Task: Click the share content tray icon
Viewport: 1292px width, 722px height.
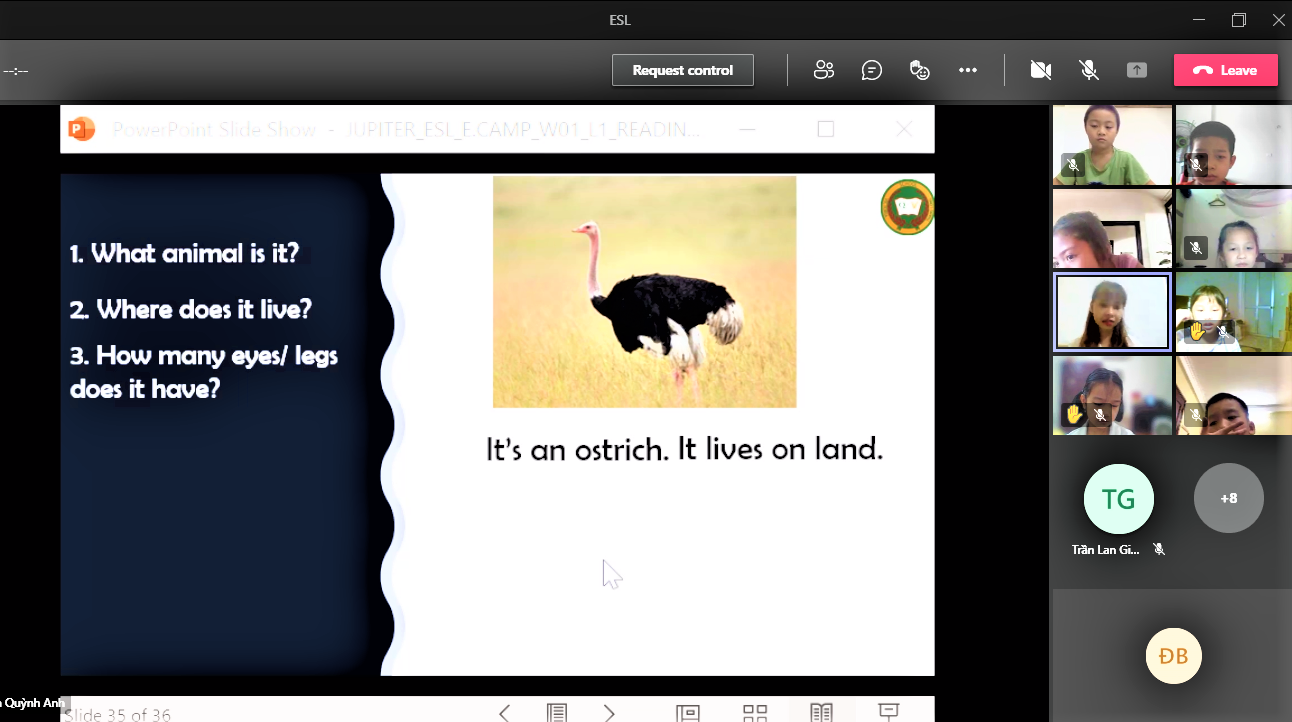Action: tap(1137, 70)
